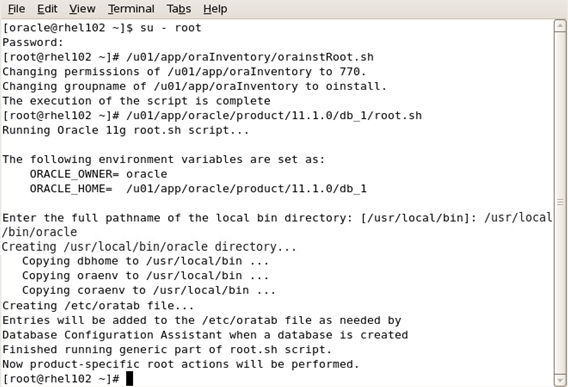
Task: Open the File menu
Action: point(16,9)
